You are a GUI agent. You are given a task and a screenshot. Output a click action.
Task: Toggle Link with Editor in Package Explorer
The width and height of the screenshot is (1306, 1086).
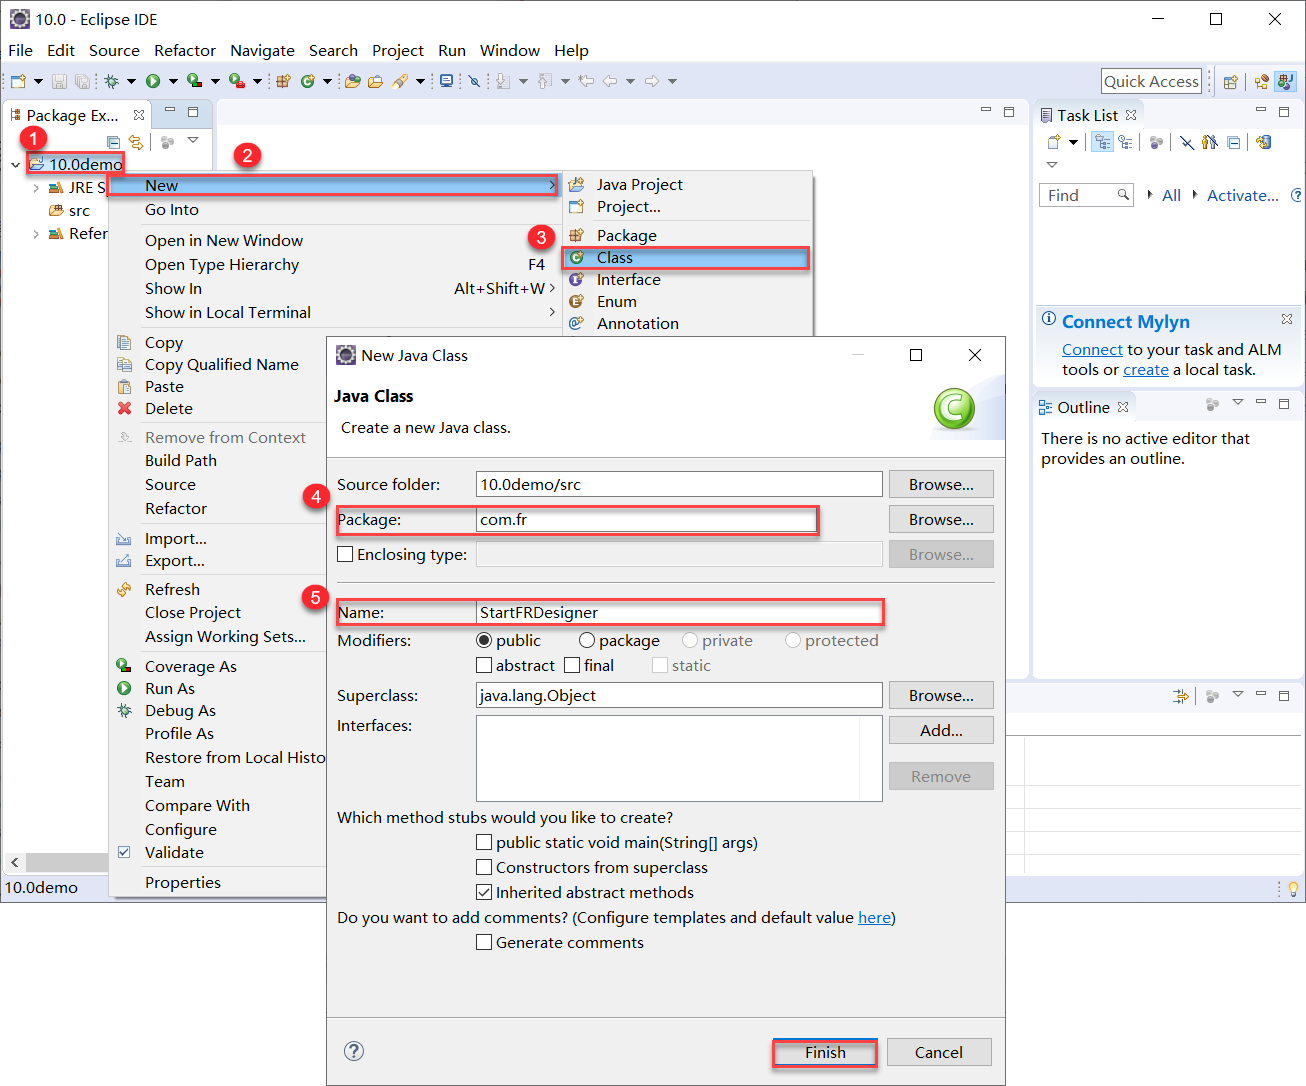click(135, 142)
